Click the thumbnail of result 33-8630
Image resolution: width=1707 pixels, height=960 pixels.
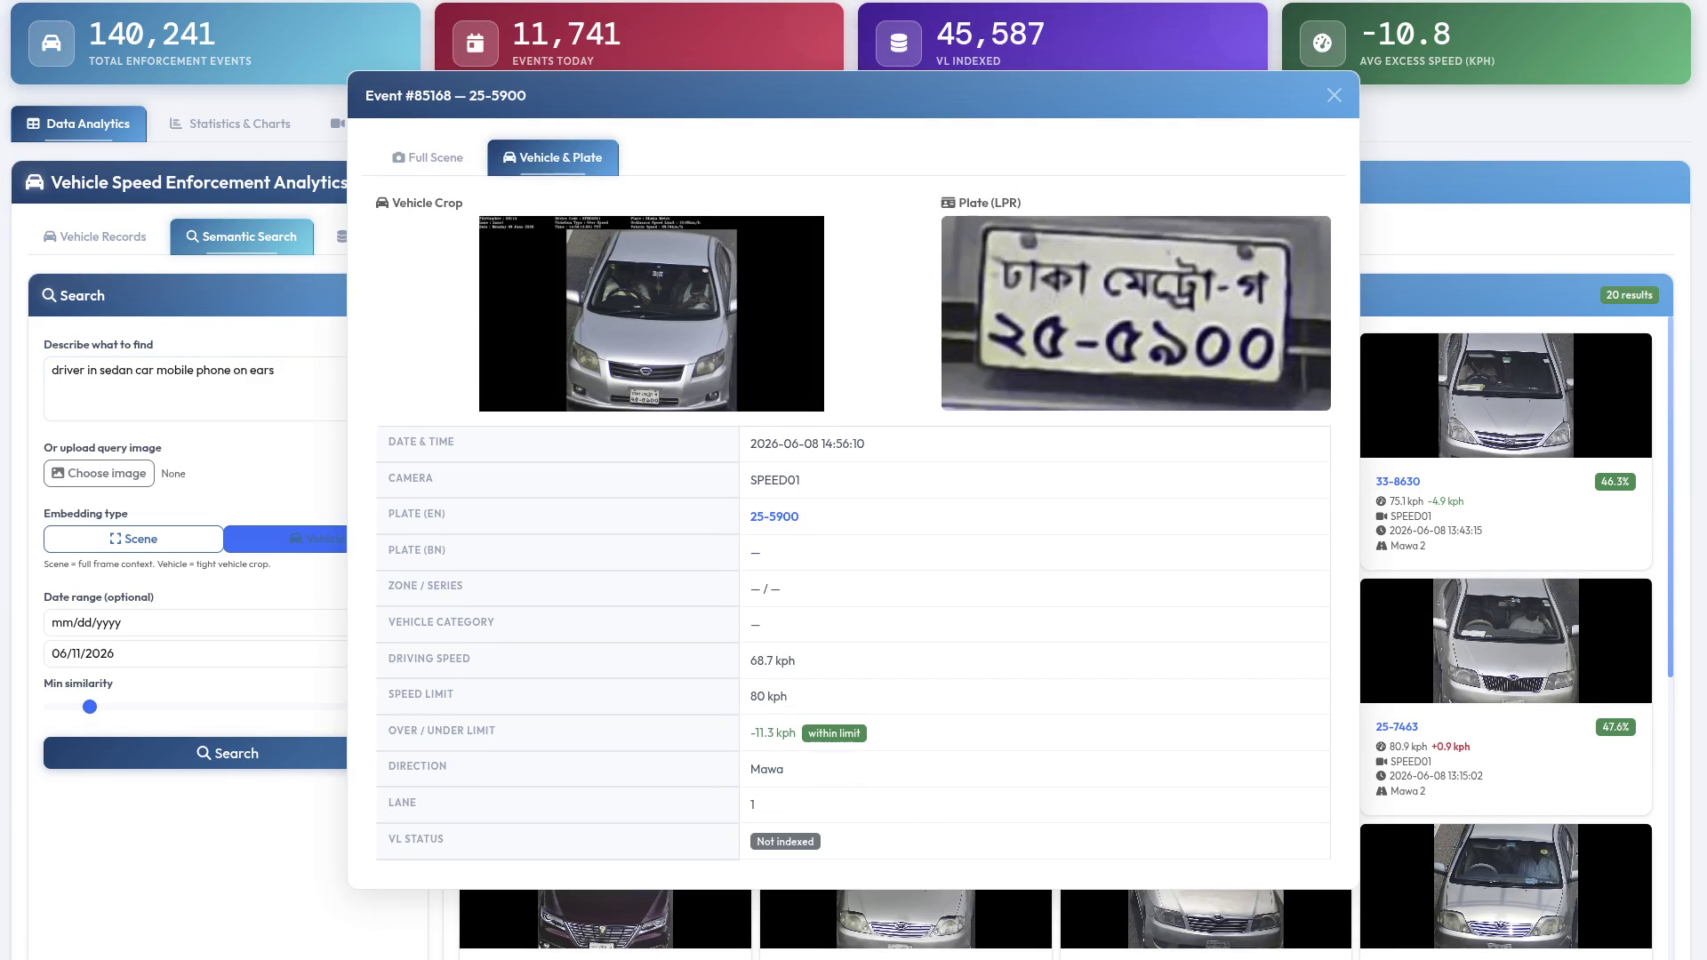pyautogui.click(x=1505, y=395)
